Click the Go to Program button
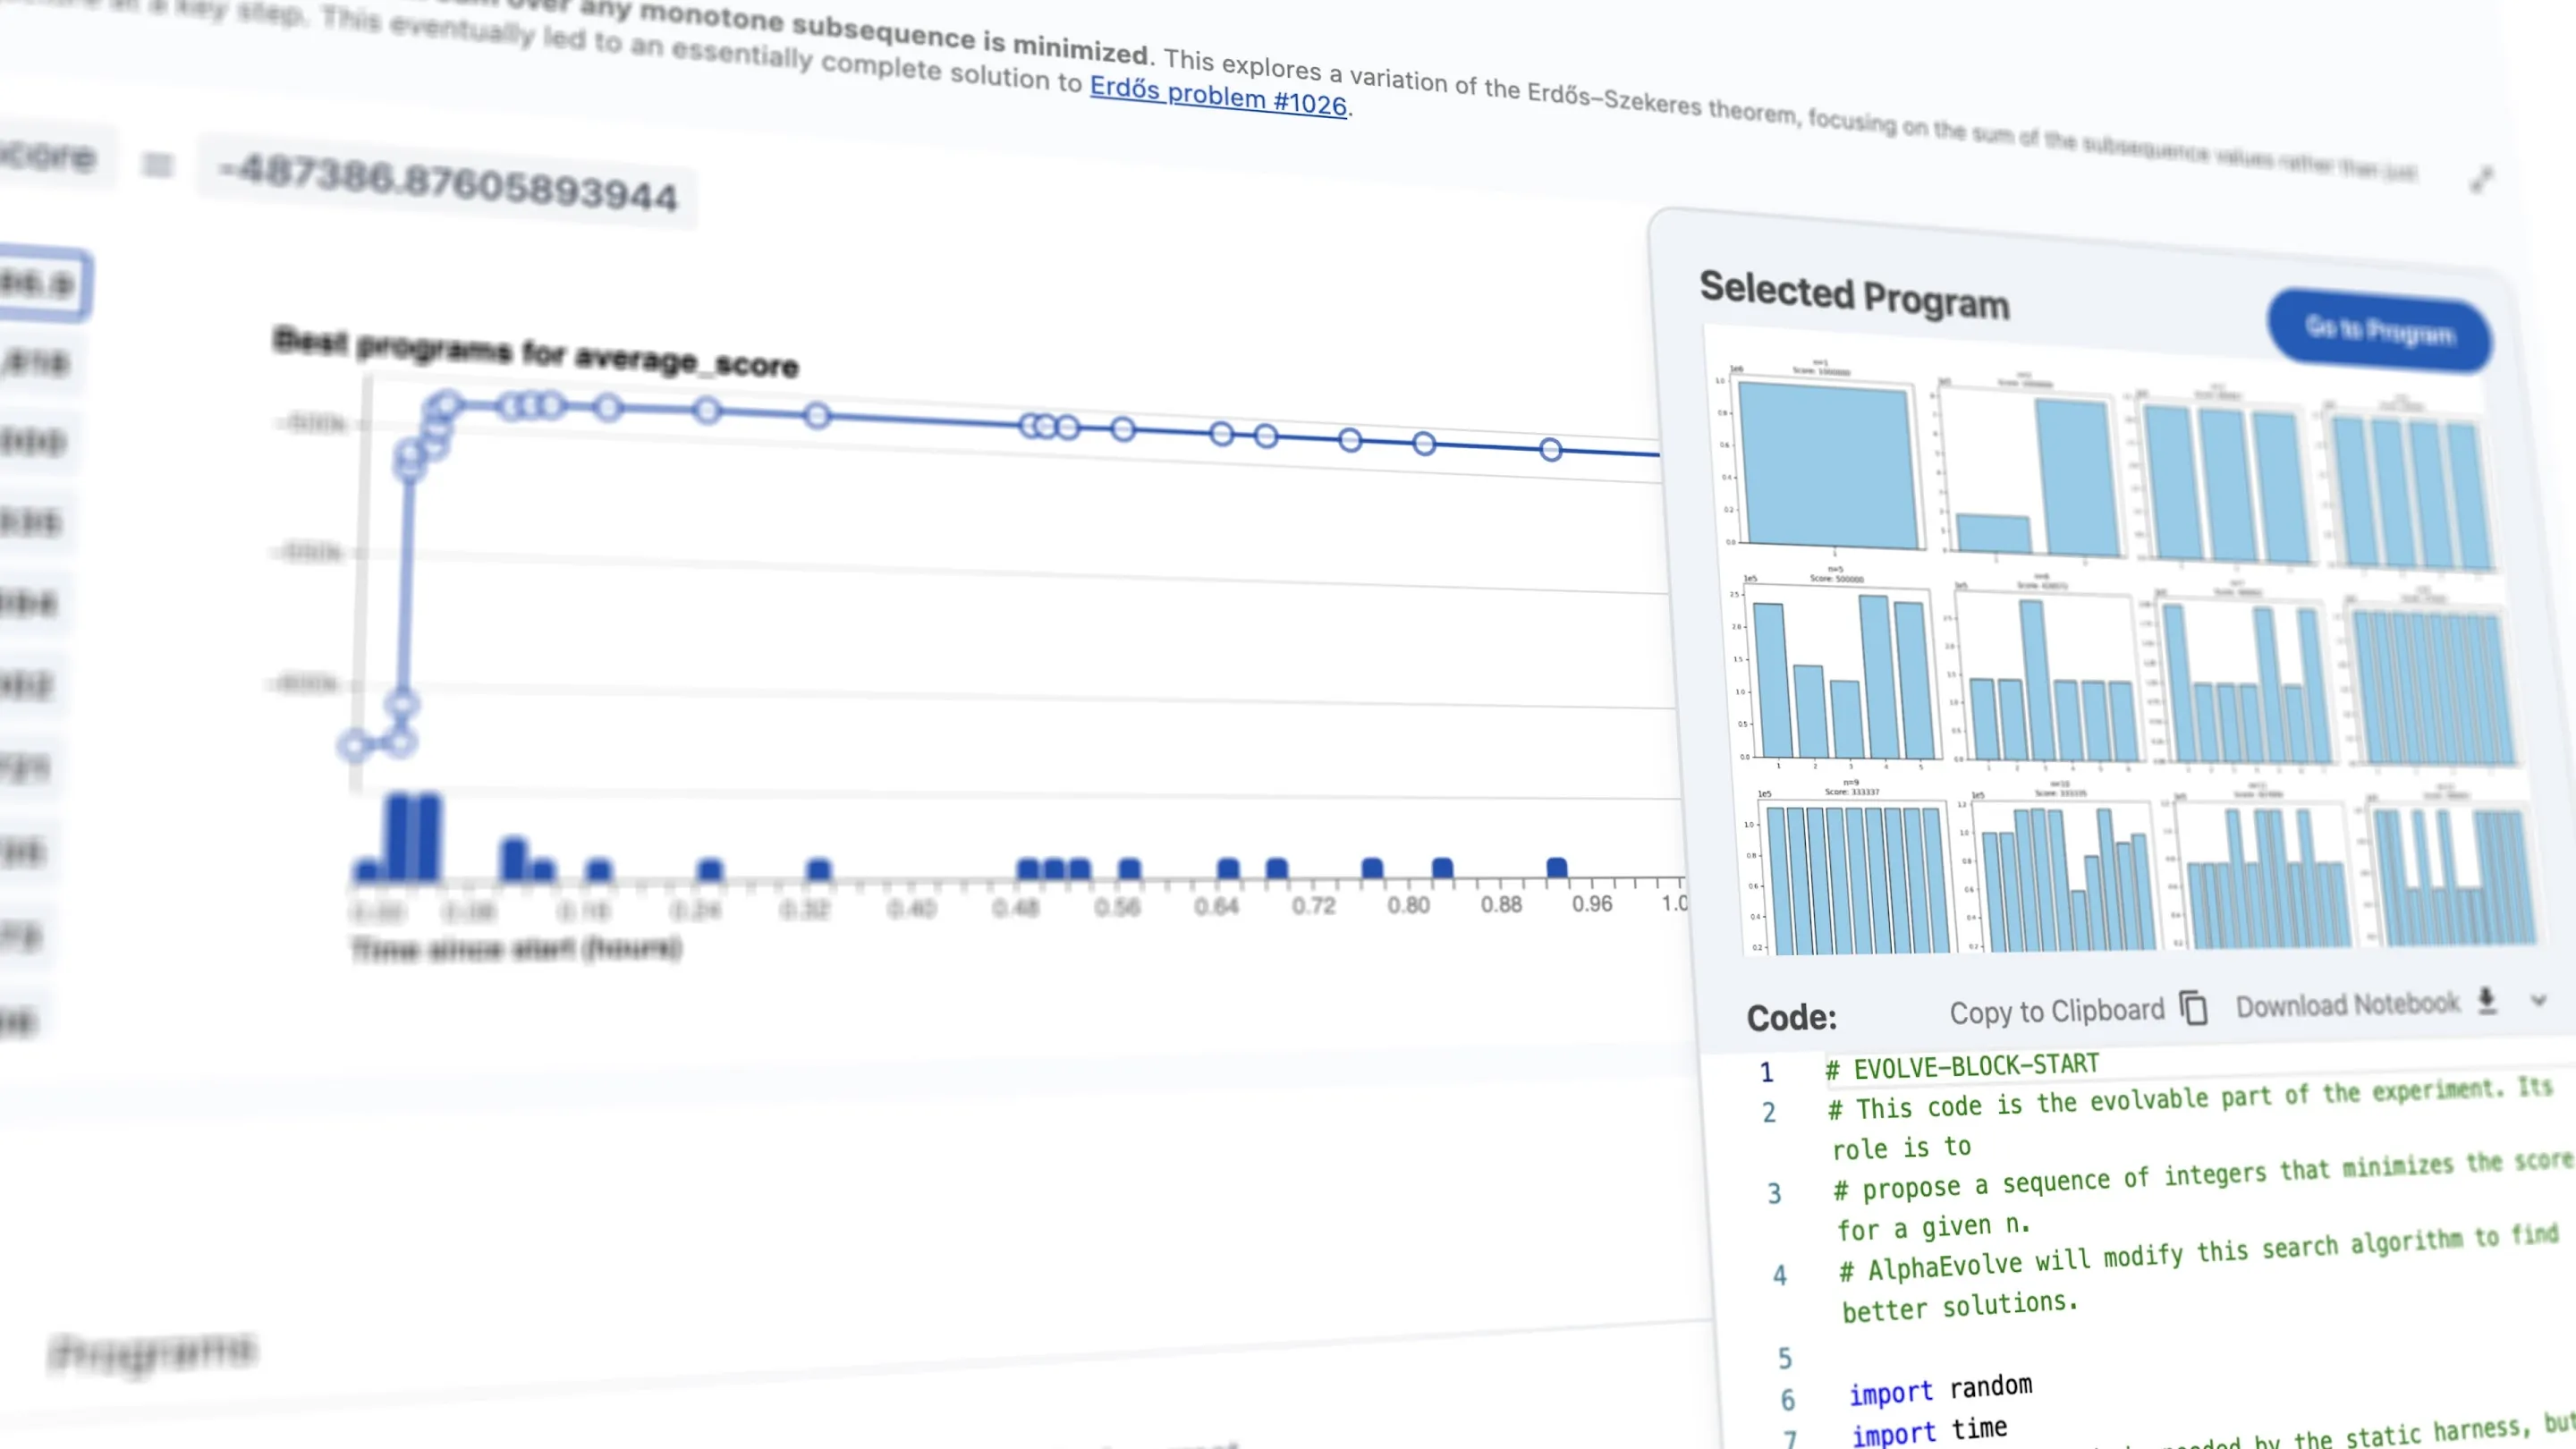Image resolution: width=2576 pixels, height=1449 pixels. (2379, 330)
